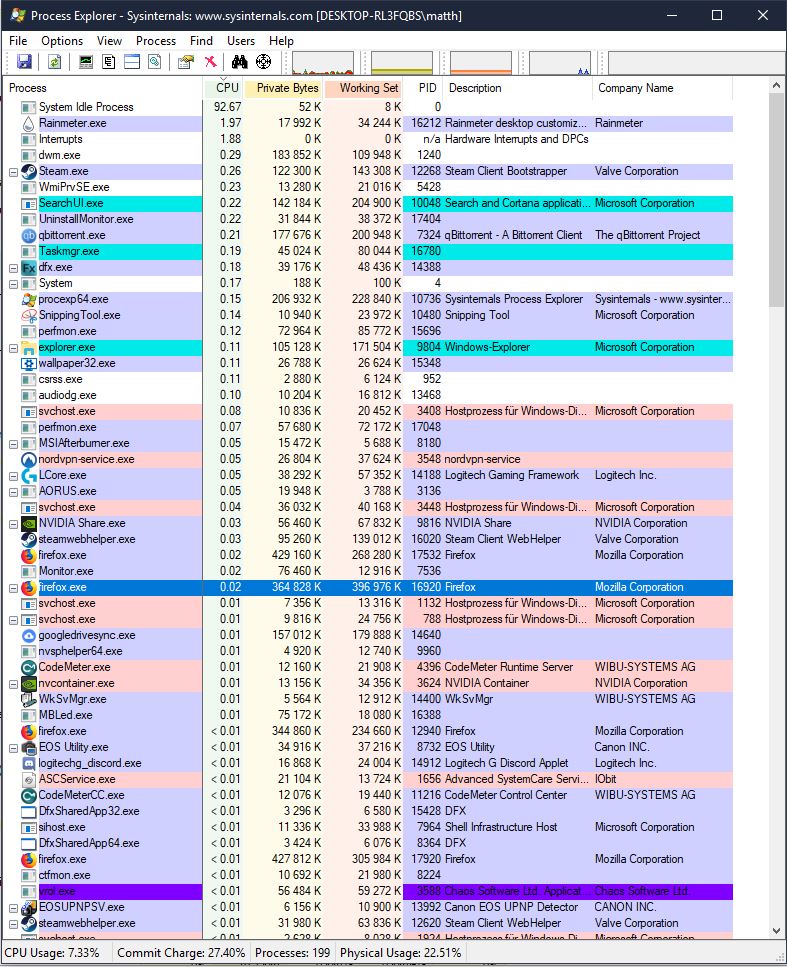Click the wallpaper32.exe process icon
Image resolution: width=787 pixels, height=967 pixels.
(x=28, y=364)
